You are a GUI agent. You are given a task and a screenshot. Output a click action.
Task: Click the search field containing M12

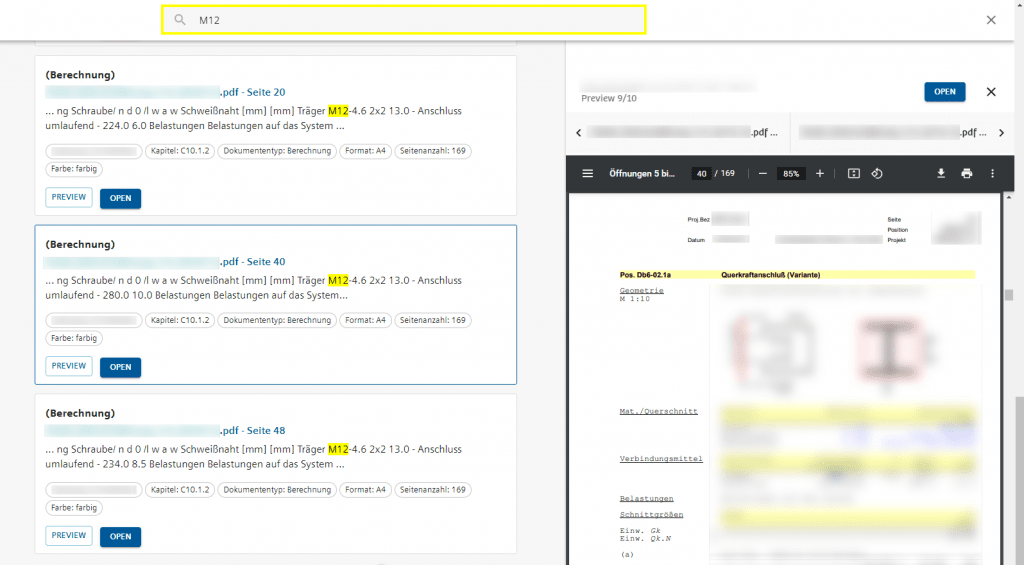point(404,20)
